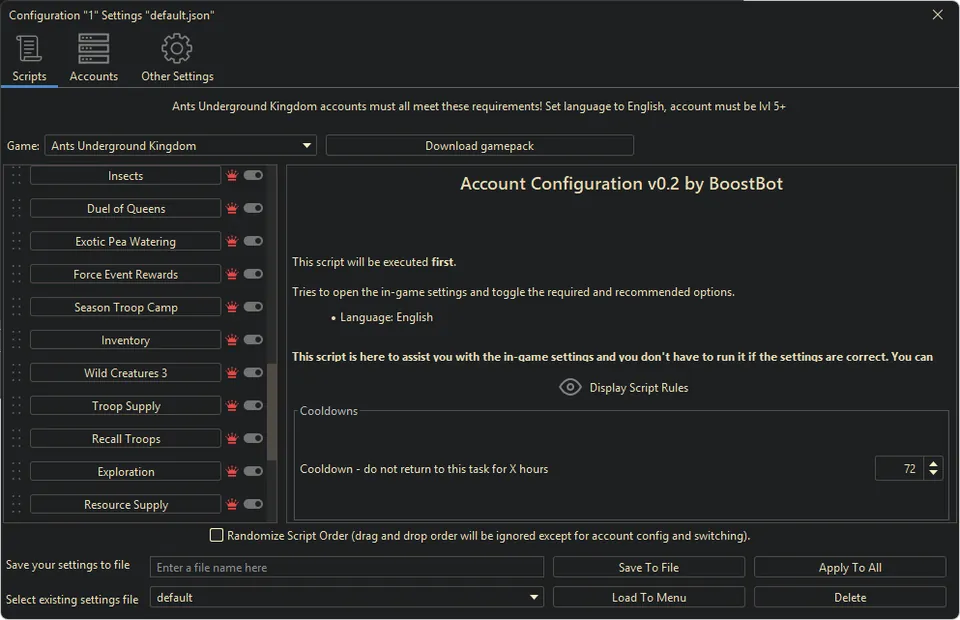Image resolution: width=960 pixels, height=620 pixels.
Task: Grab the drag handle of the Exploration row
Action: (x=17, y=471)
